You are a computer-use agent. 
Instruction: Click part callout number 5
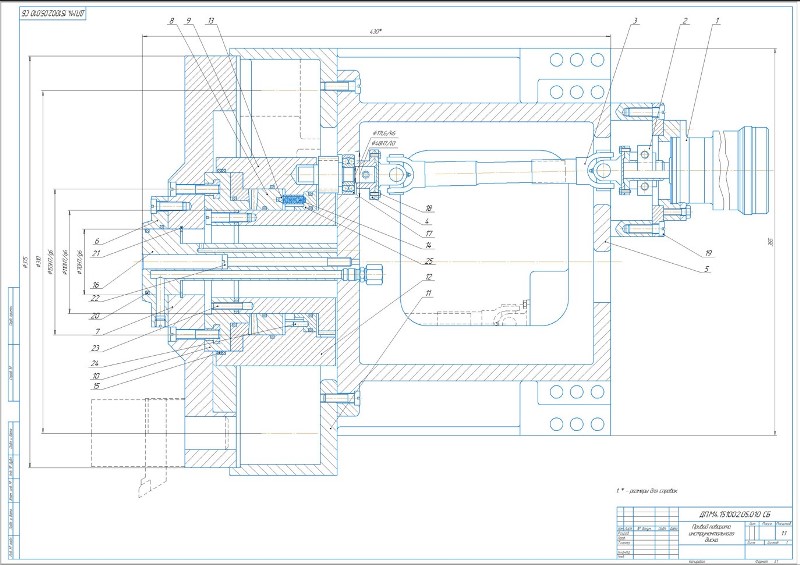(x=707, y=268)
